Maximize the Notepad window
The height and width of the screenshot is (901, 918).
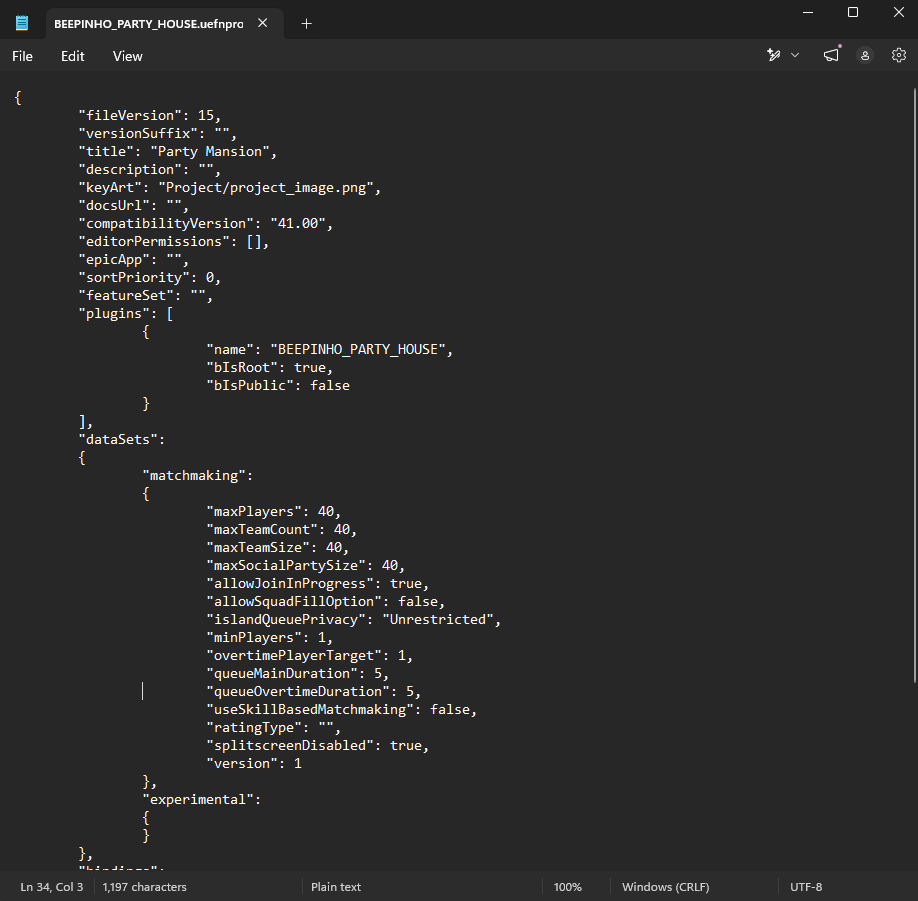(x=853, y=12)
